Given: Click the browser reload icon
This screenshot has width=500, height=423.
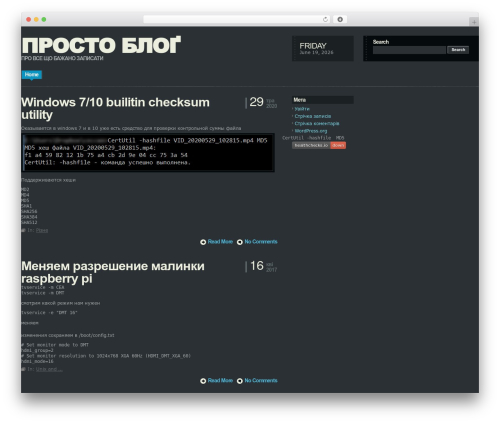Looking at the screenshot, I should click(325, 19).
